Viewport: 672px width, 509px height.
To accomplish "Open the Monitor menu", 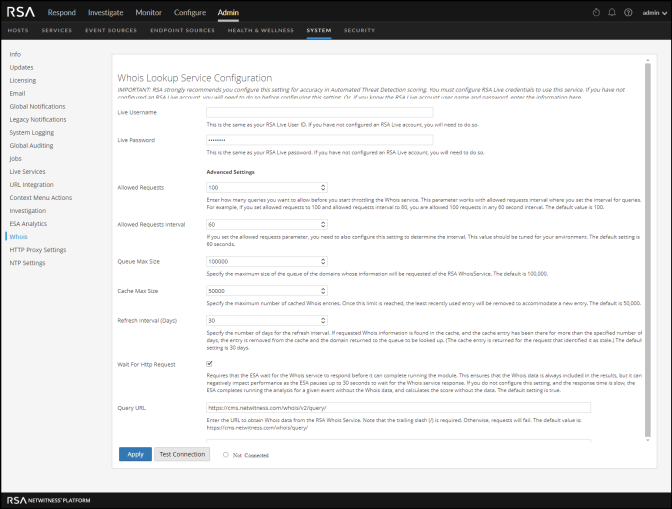I will tap(149, 12).
